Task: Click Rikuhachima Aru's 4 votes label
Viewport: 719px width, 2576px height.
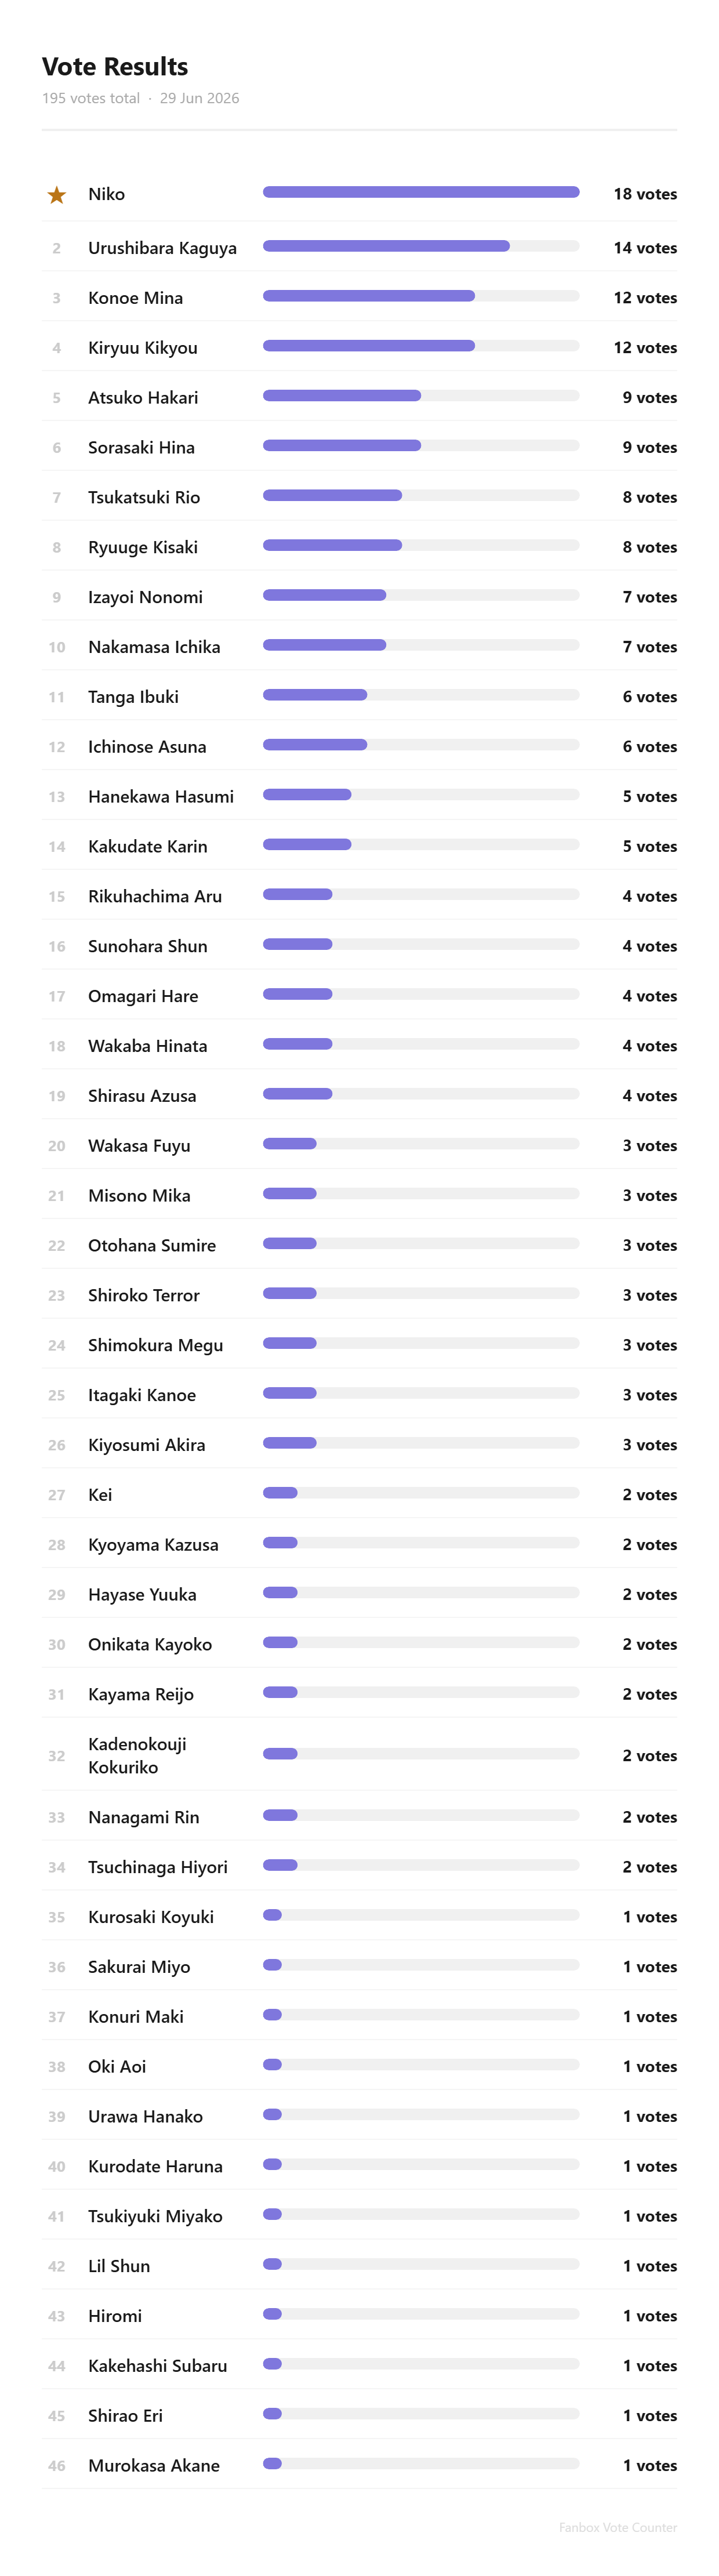Action: tap(649, 896)
